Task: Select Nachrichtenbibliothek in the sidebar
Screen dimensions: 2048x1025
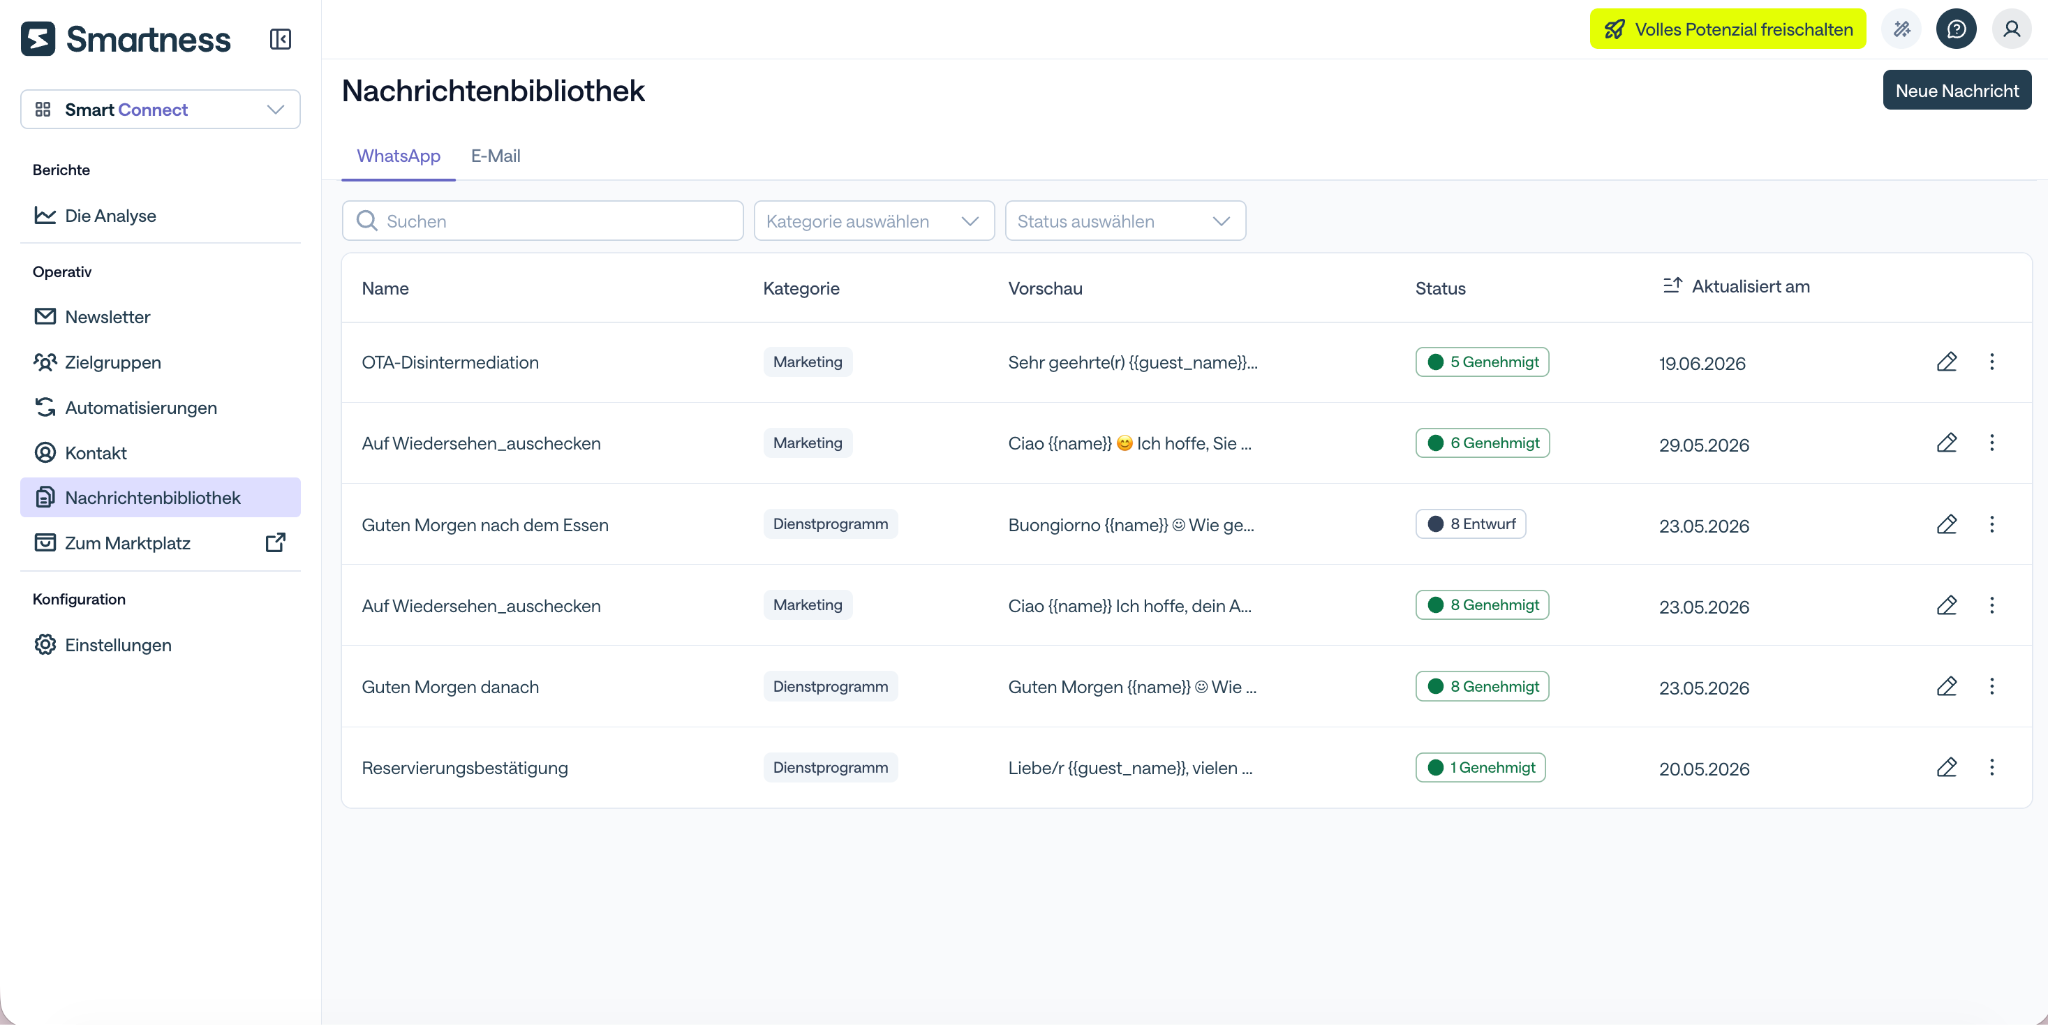Action: click(160, 497)
